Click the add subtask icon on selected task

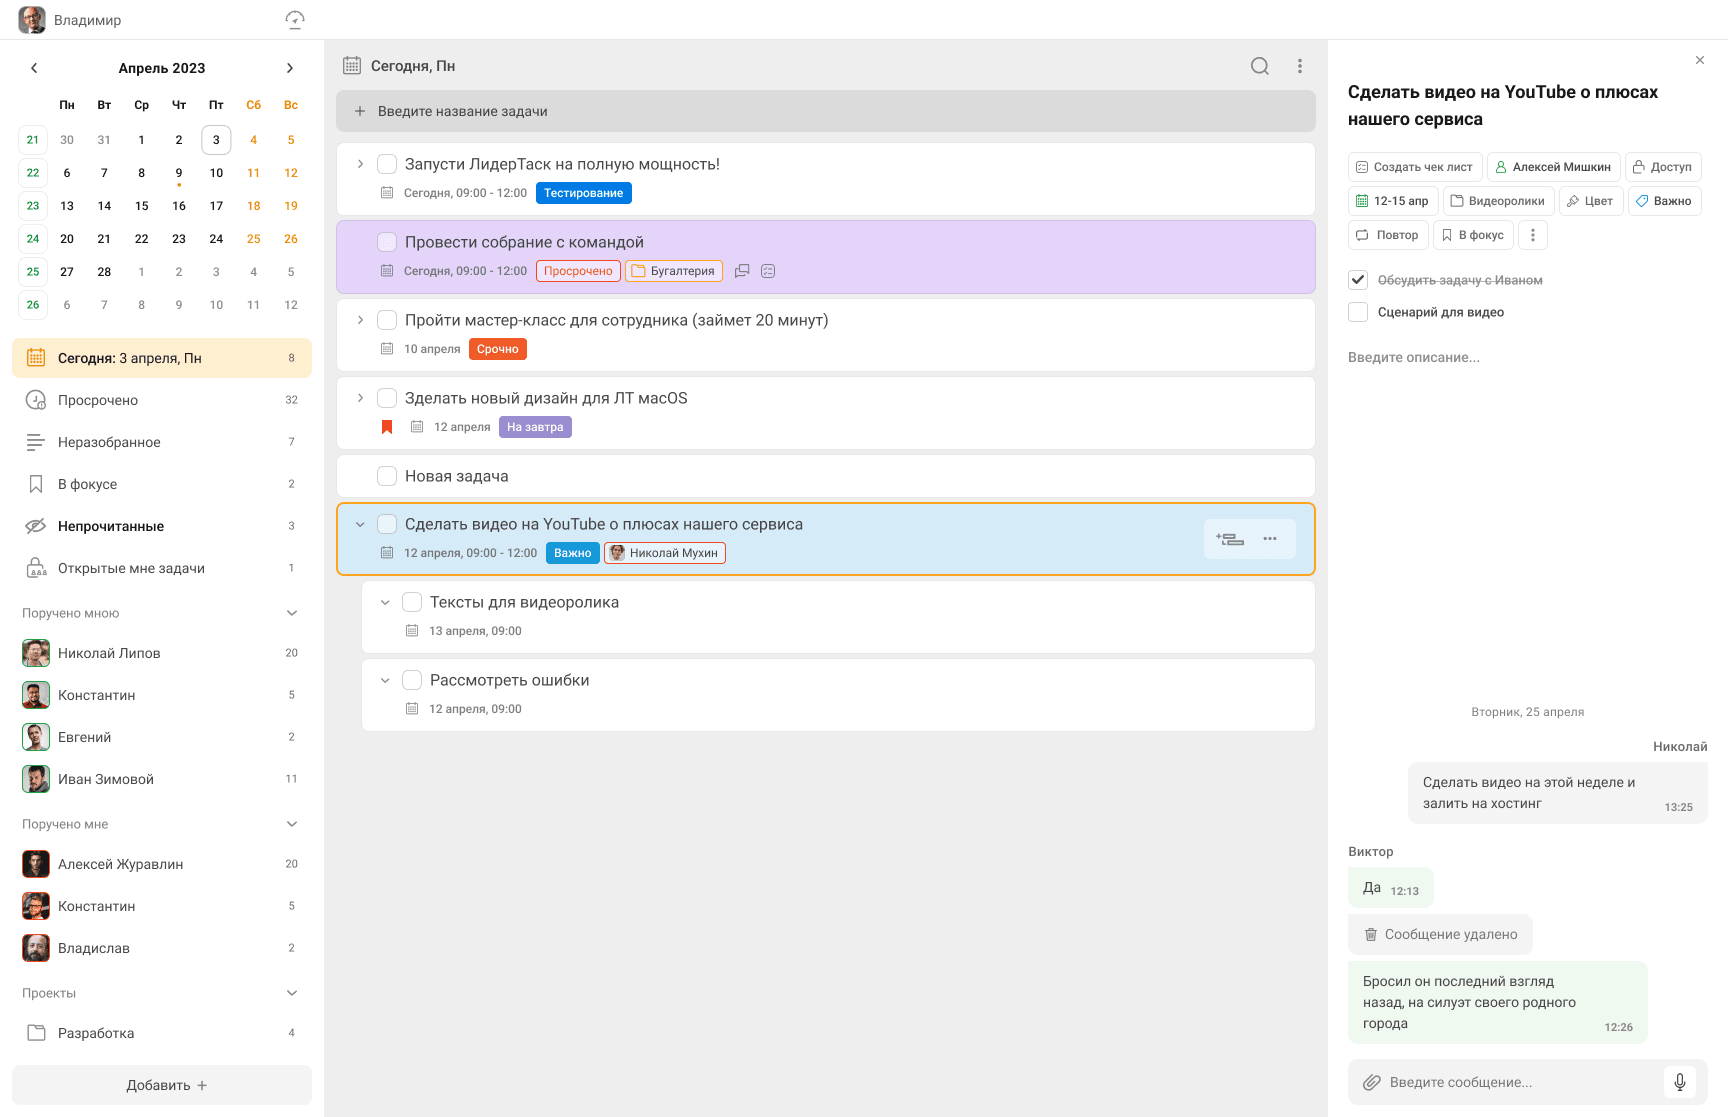click(x=1230, y=539)
